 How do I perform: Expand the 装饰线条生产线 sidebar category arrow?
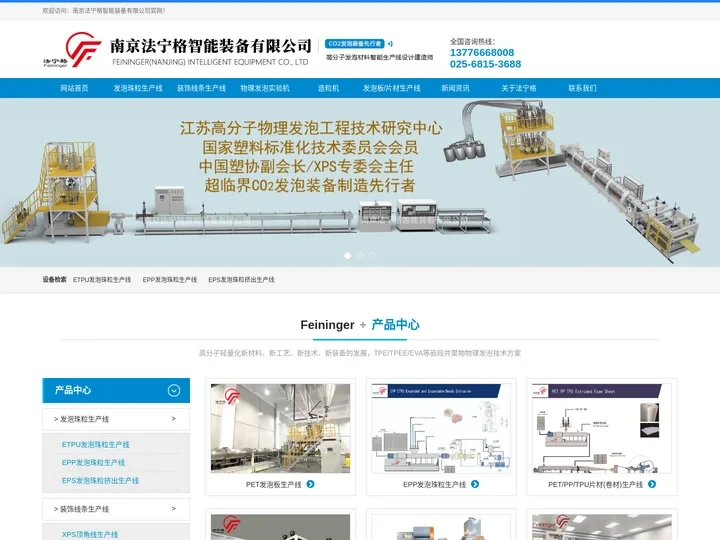(174, 509)
